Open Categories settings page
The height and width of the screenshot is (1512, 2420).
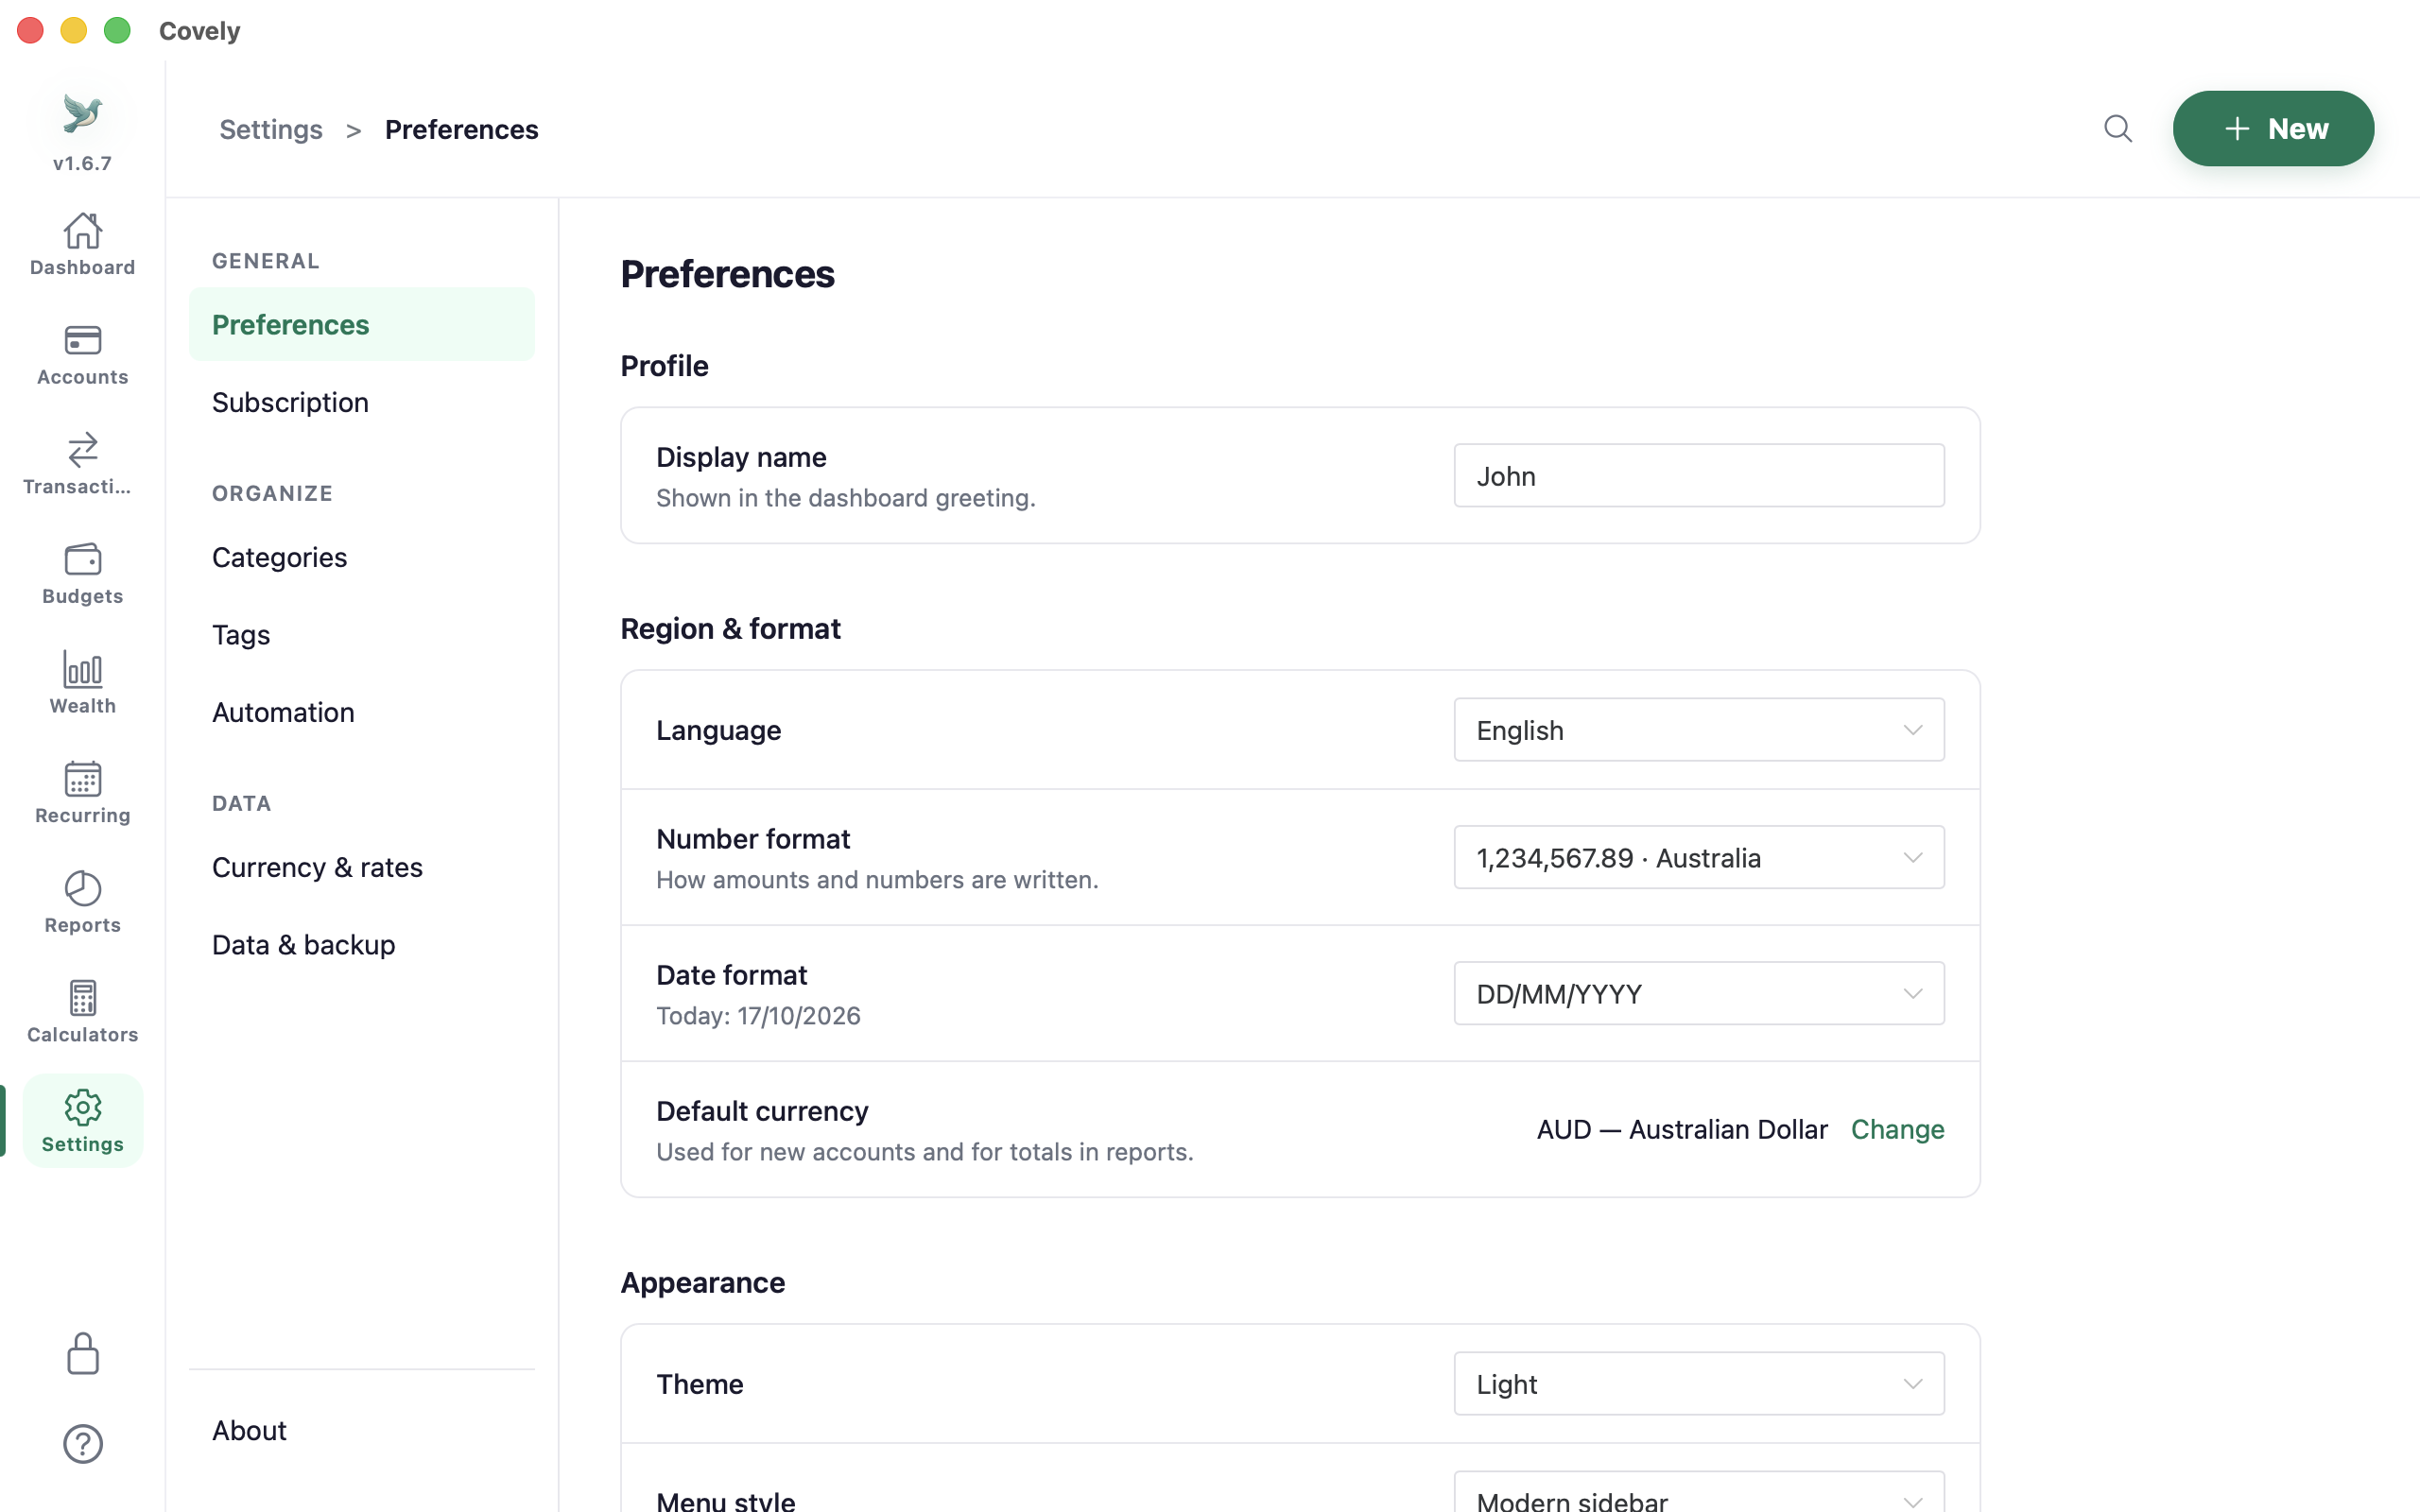coord(361,557)
